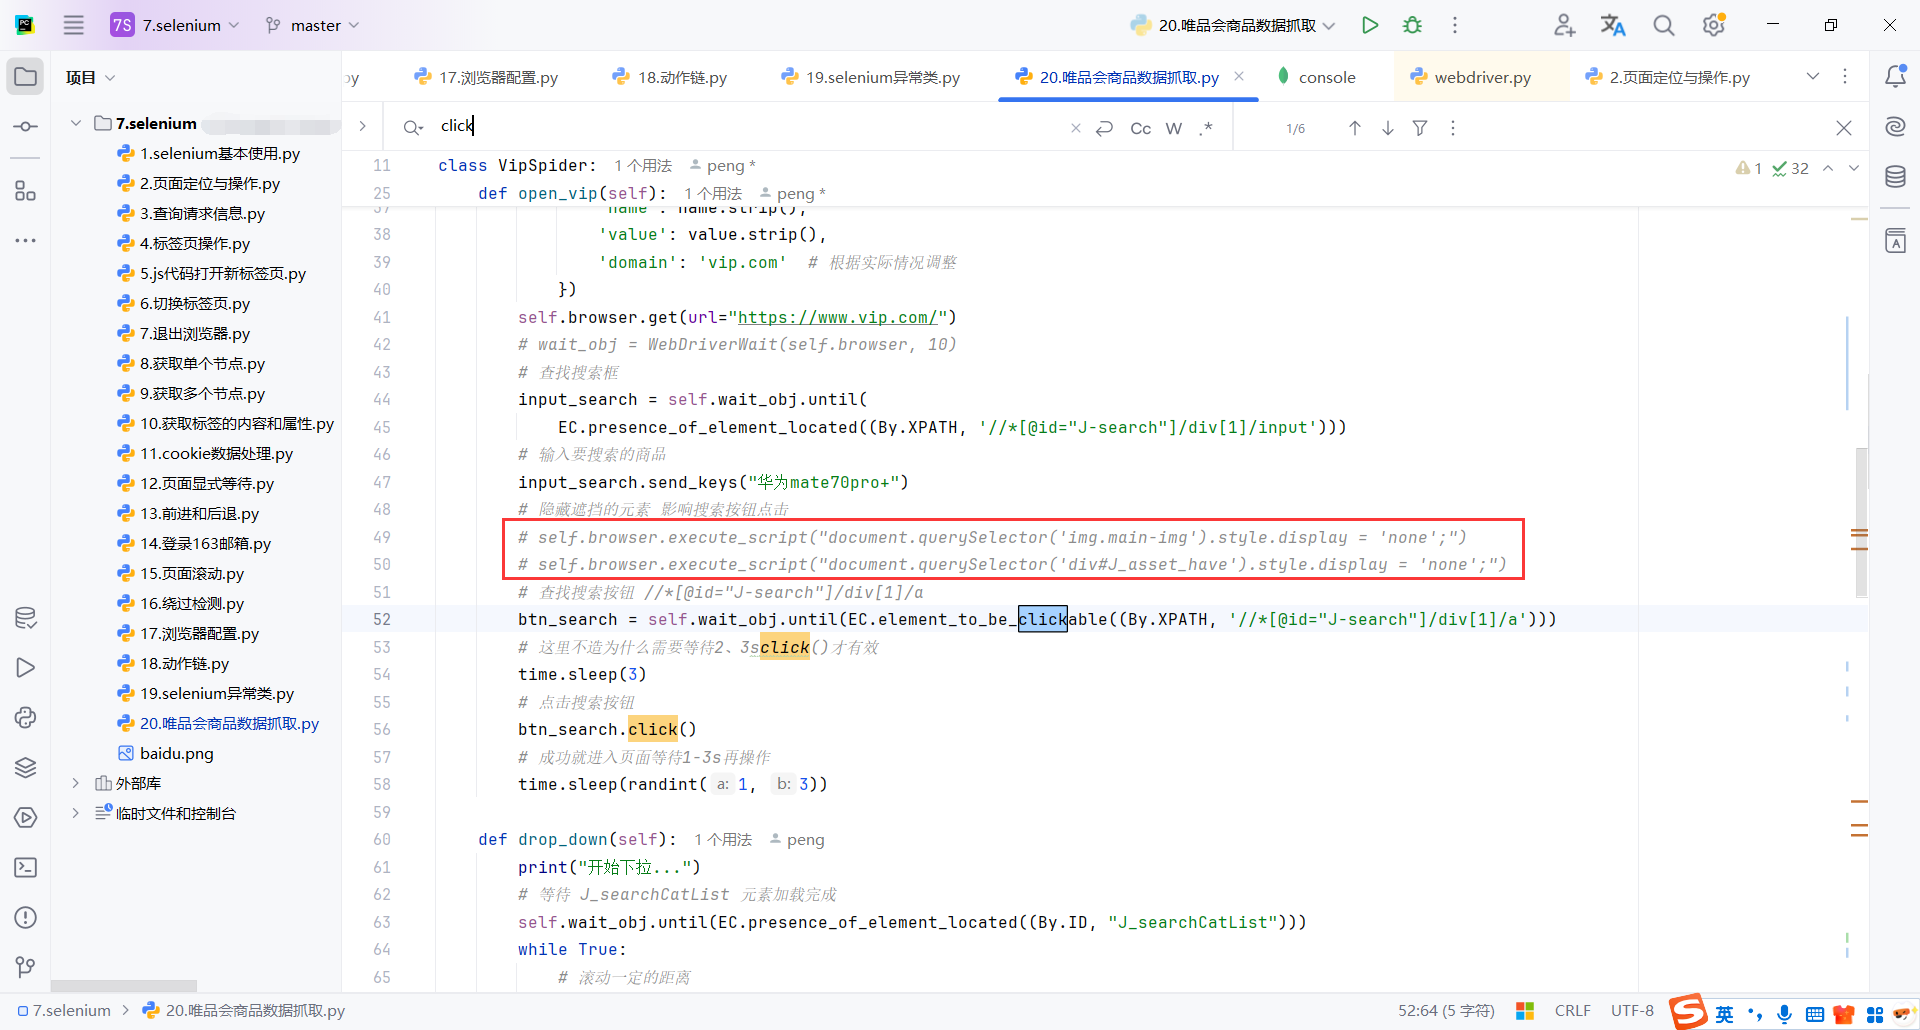Open more find options menu
Image resolution: width=1920 pixels, height=1030 pixels.
1453,128
